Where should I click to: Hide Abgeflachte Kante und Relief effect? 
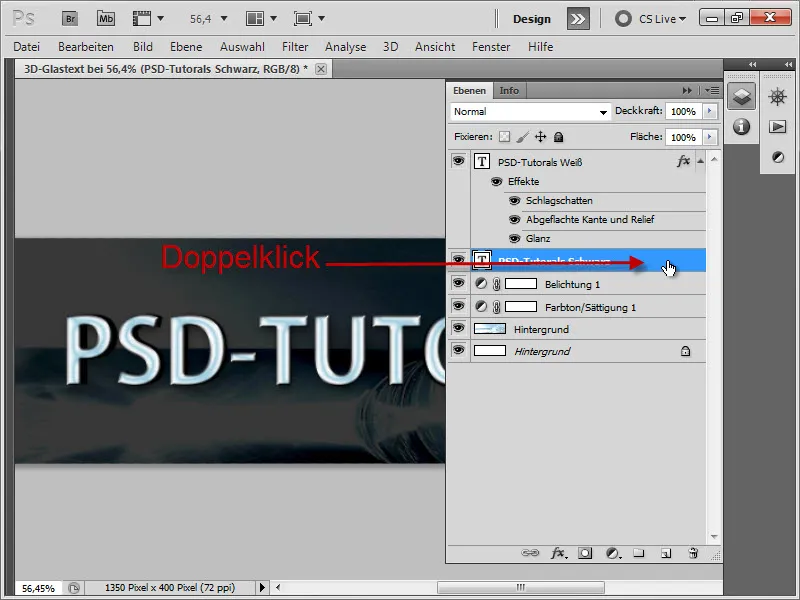[x=515, y=220]
